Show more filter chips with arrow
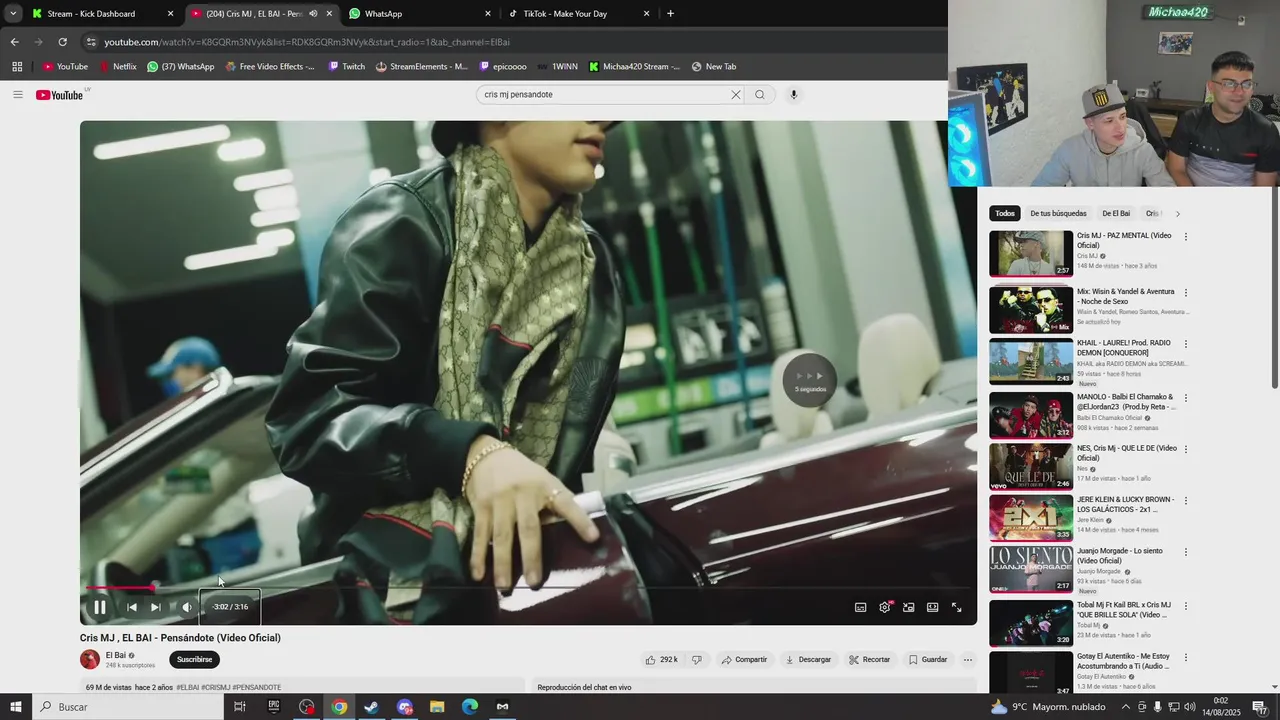This screenshot has width=1280, height=720. click(1177, 214)
